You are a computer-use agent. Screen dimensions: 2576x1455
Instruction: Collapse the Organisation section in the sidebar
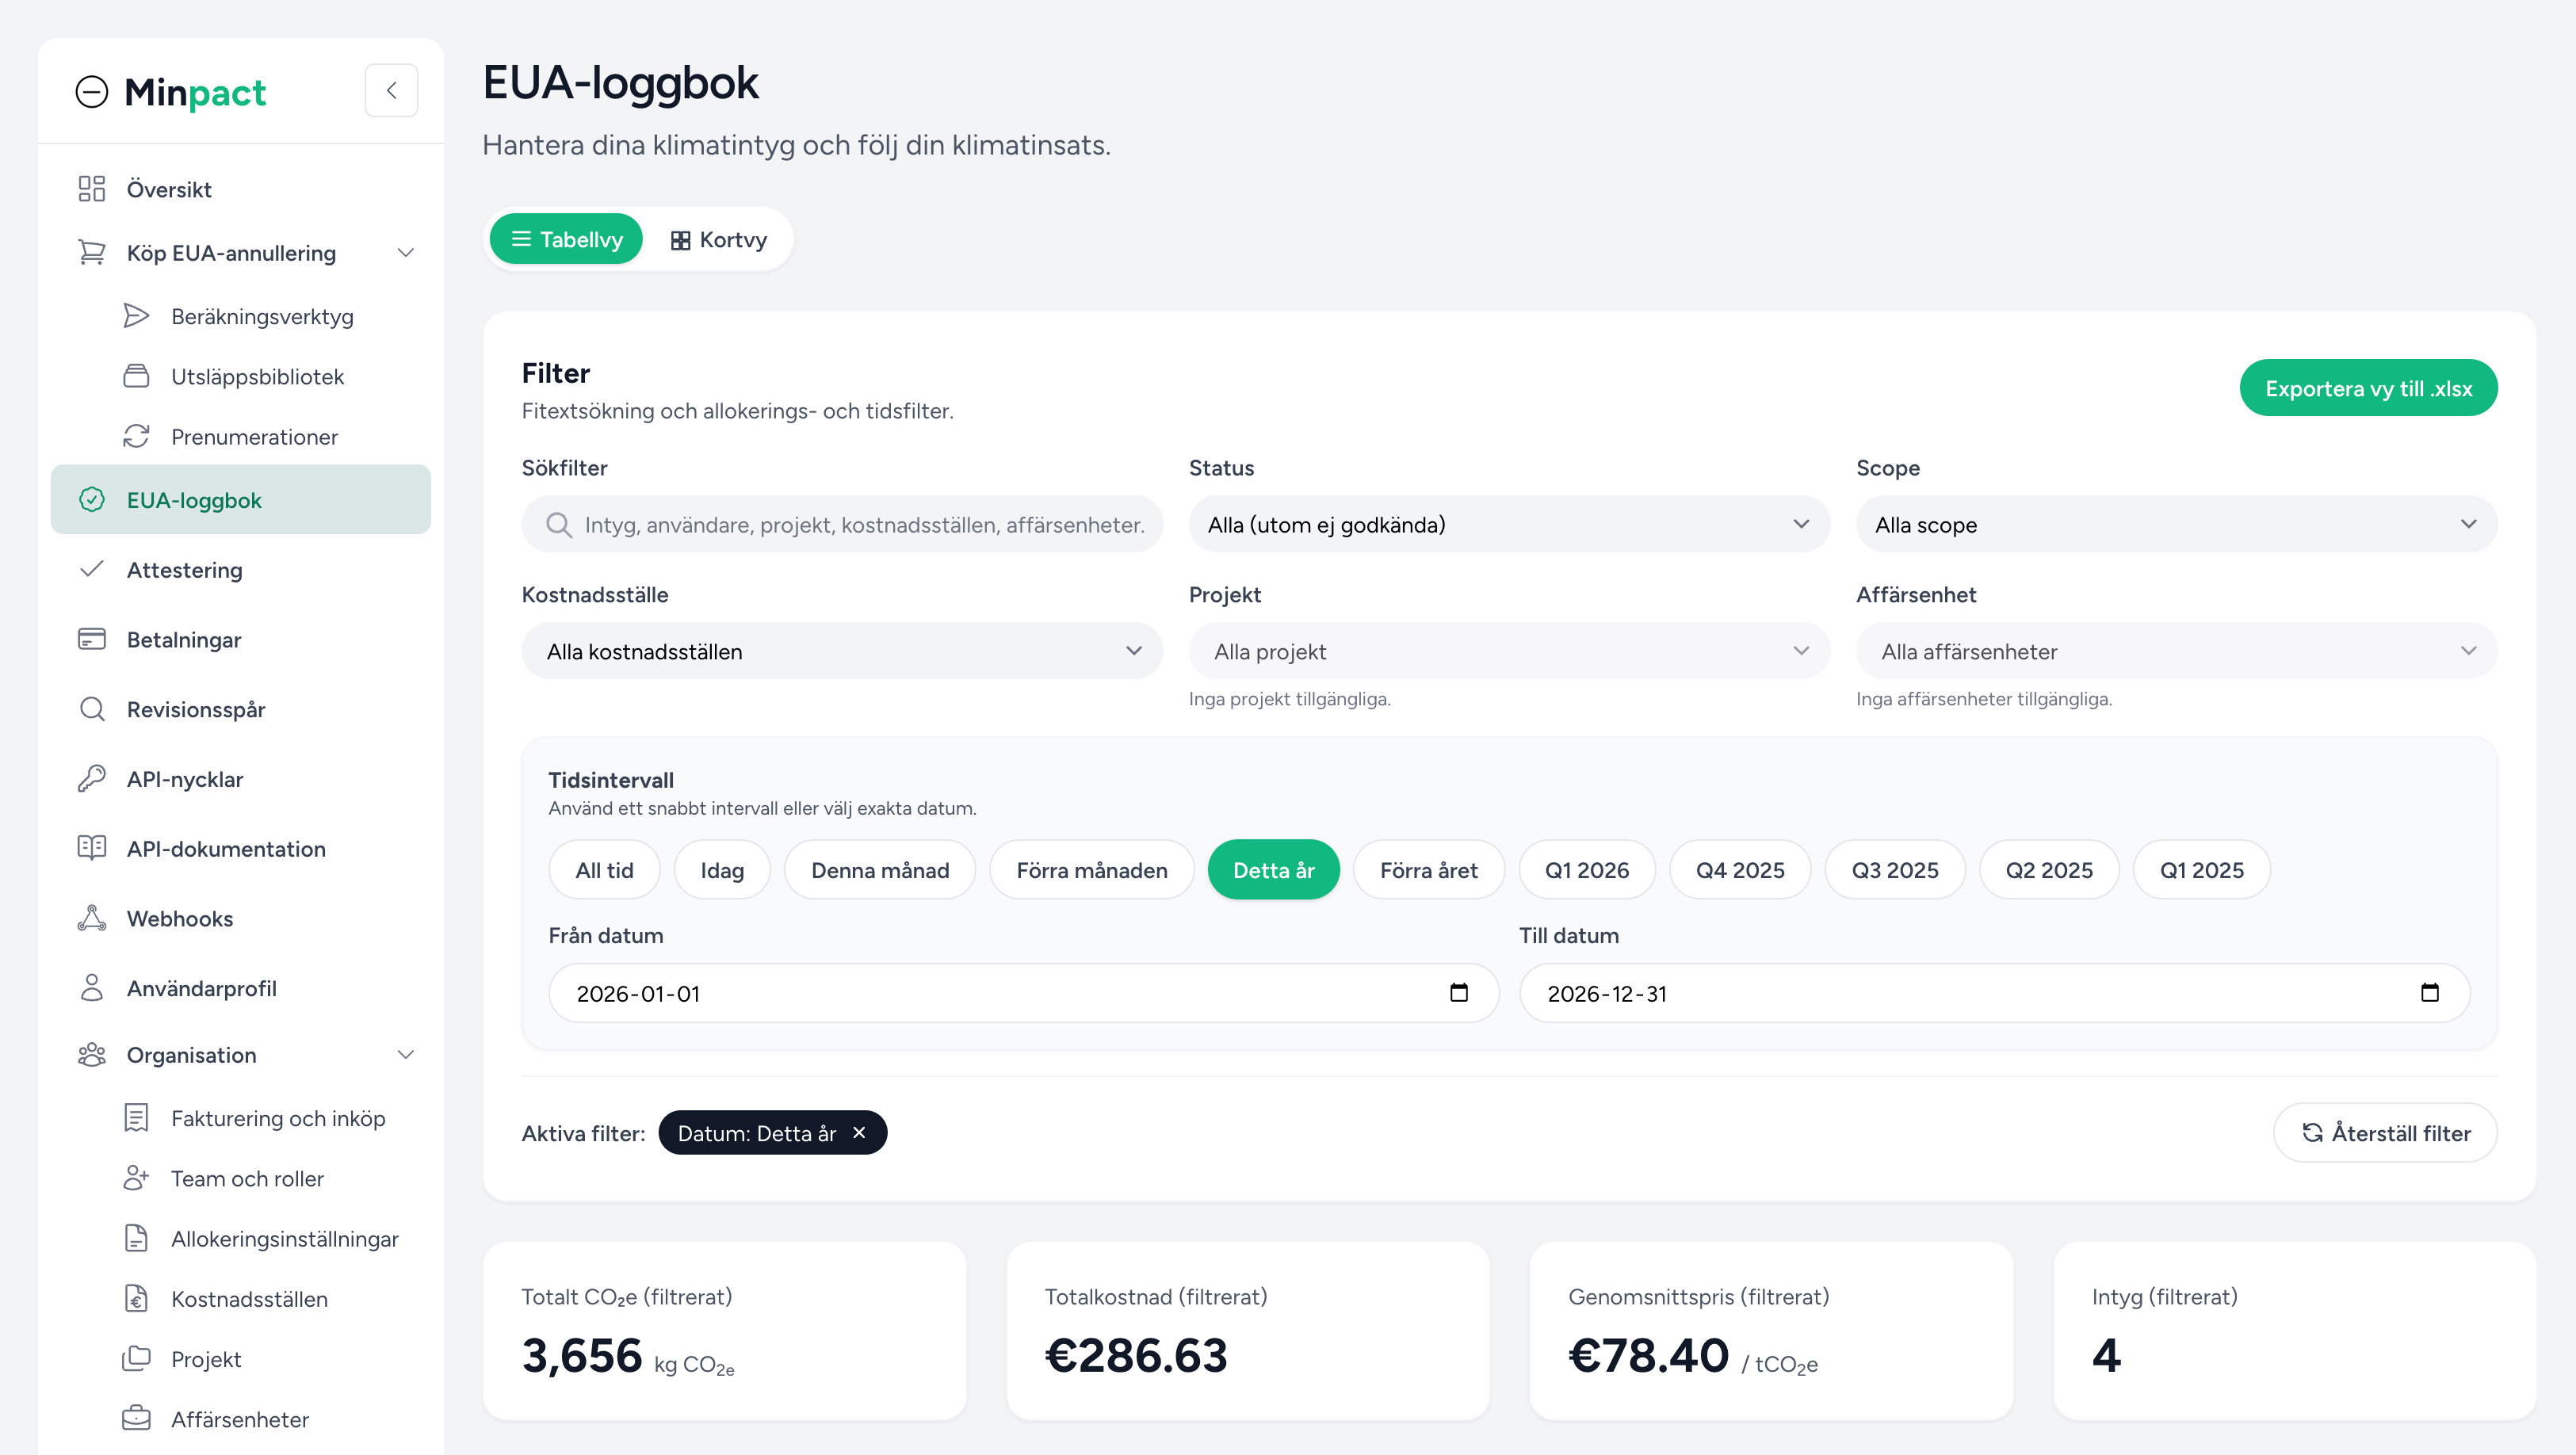[406, 1054]
